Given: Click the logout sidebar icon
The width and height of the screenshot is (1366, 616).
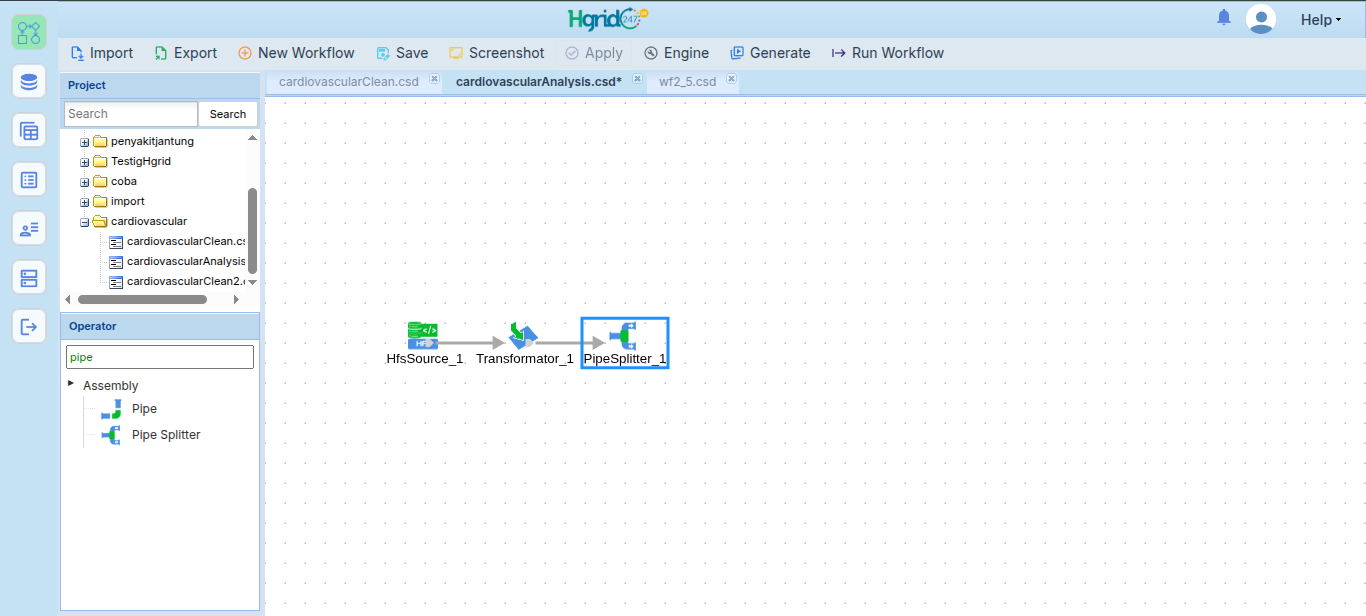Looking at the screenshot, I should click(x=29, y=326).
